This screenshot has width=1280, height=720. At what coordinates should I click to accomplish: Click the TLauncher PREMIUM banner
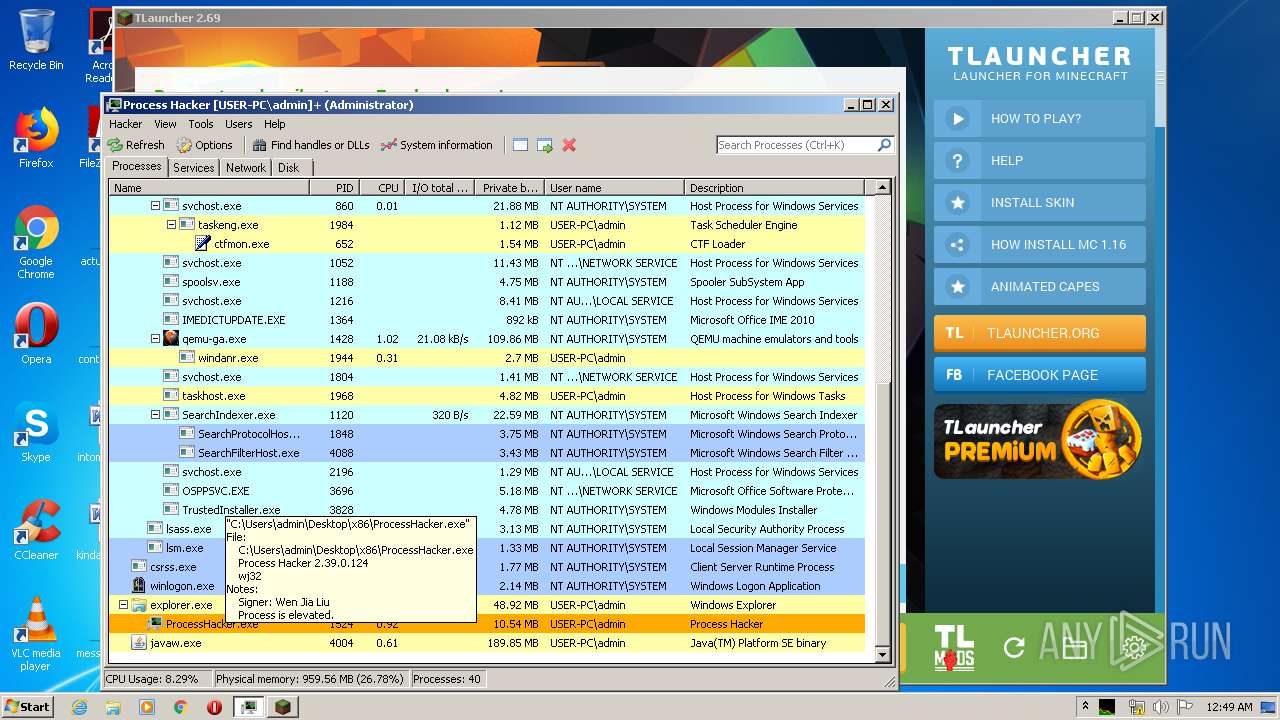pyautogui.click(x=1040, y=440)
